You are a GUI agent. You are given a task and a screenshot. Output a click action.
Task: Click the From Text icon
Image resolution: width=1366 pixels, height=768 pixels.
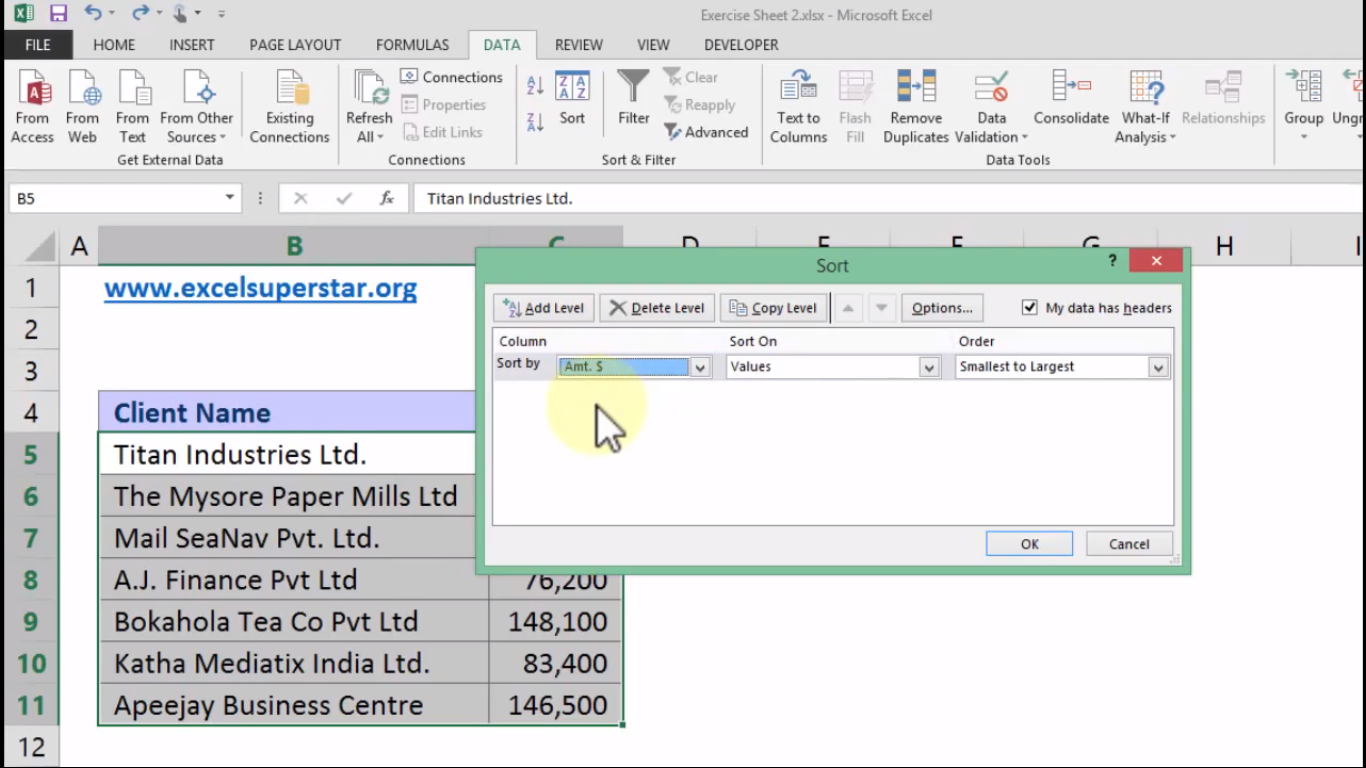(132, 106)
